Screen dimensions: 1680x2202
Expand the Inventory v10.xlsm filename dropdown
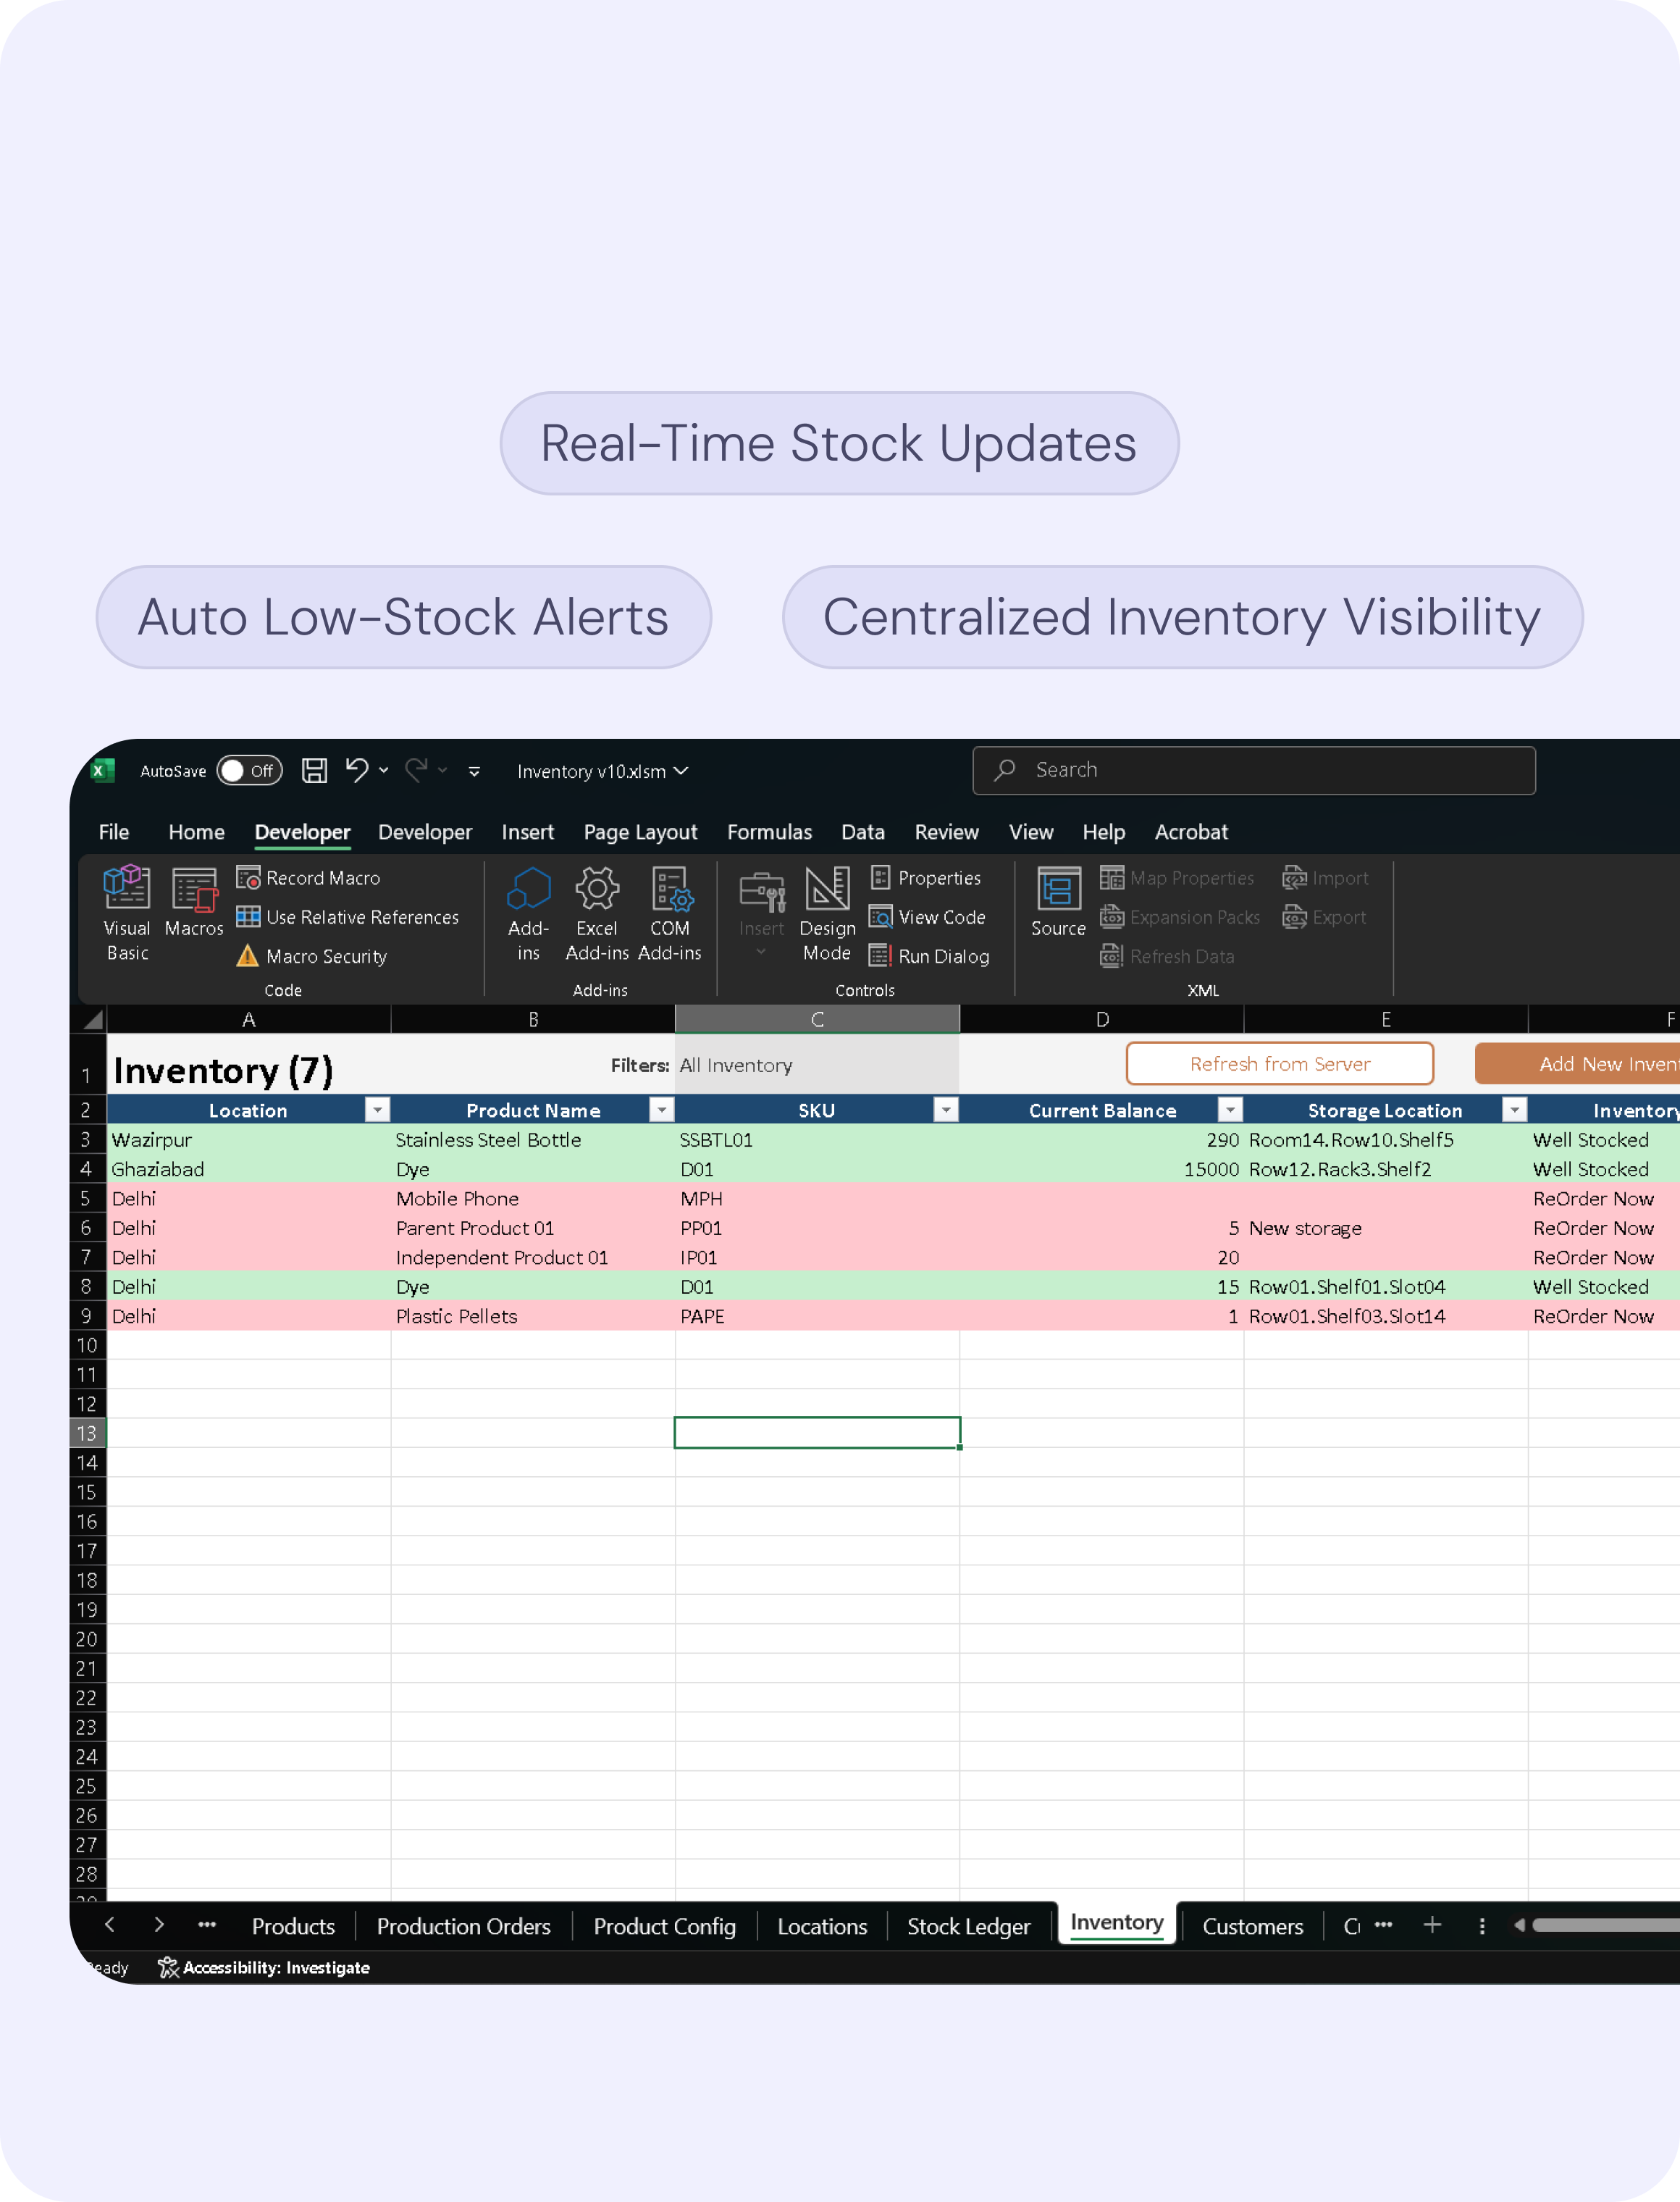tap(681, 771)
